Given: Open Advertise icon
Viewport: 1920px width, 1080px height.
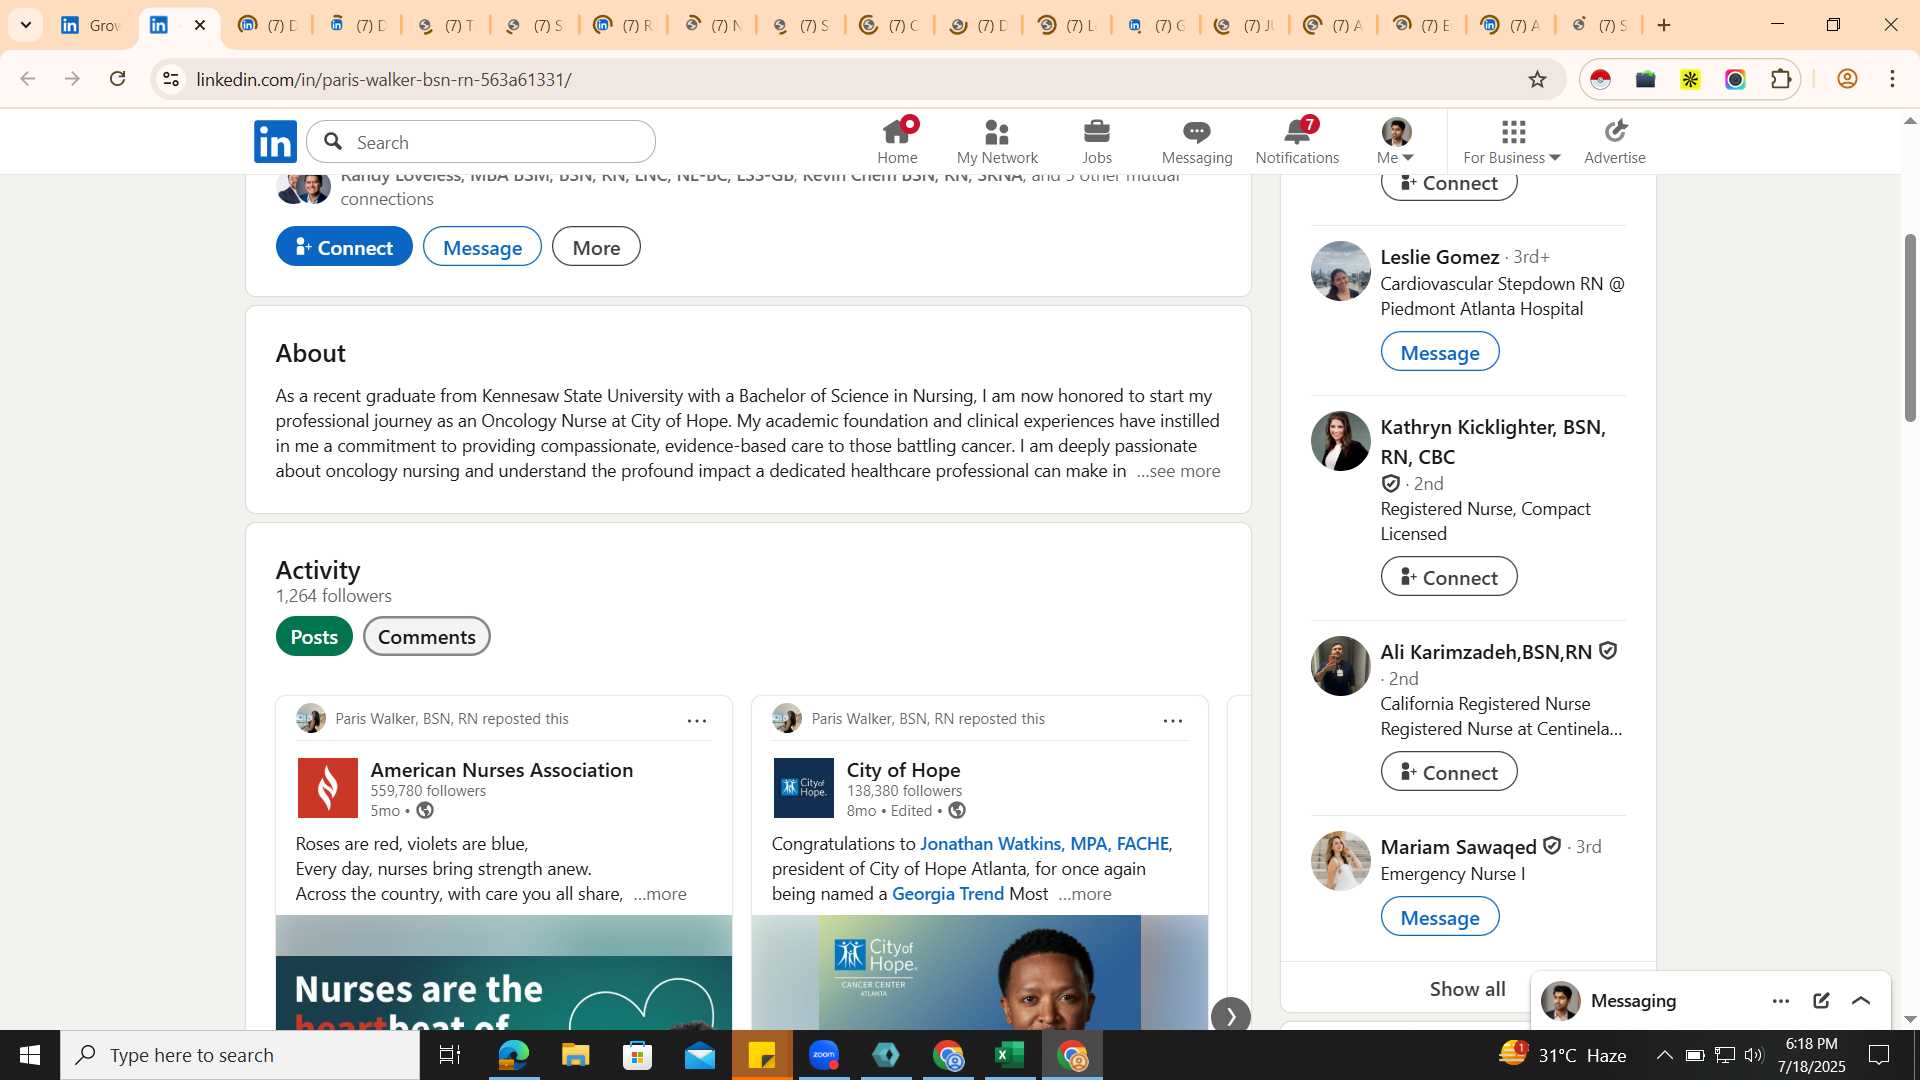Looking at the screenshot, I should (x=1615, y=141).
